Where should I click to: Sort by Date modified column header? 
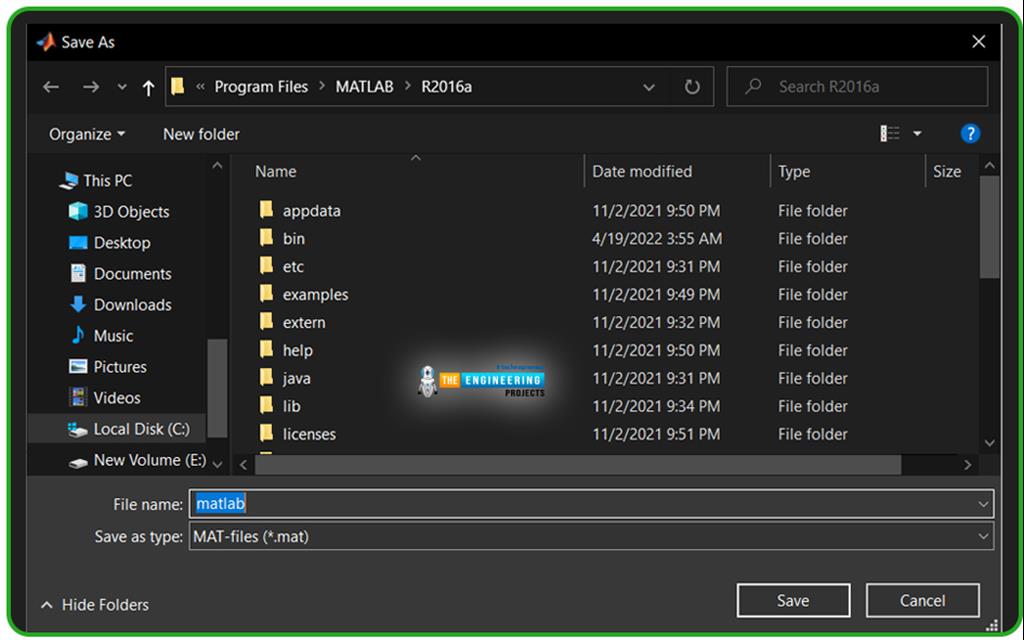click(641, 171)
